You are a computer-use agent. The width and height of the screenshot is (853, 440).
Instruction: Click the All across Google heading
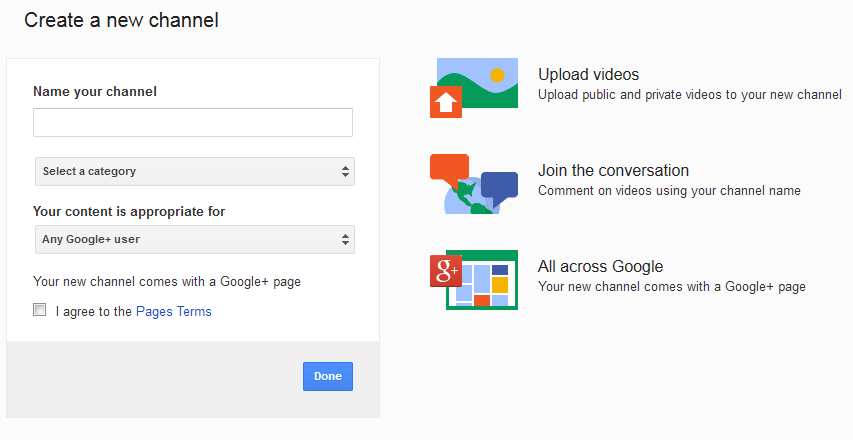pyautogui.click(x=600, y=266)
